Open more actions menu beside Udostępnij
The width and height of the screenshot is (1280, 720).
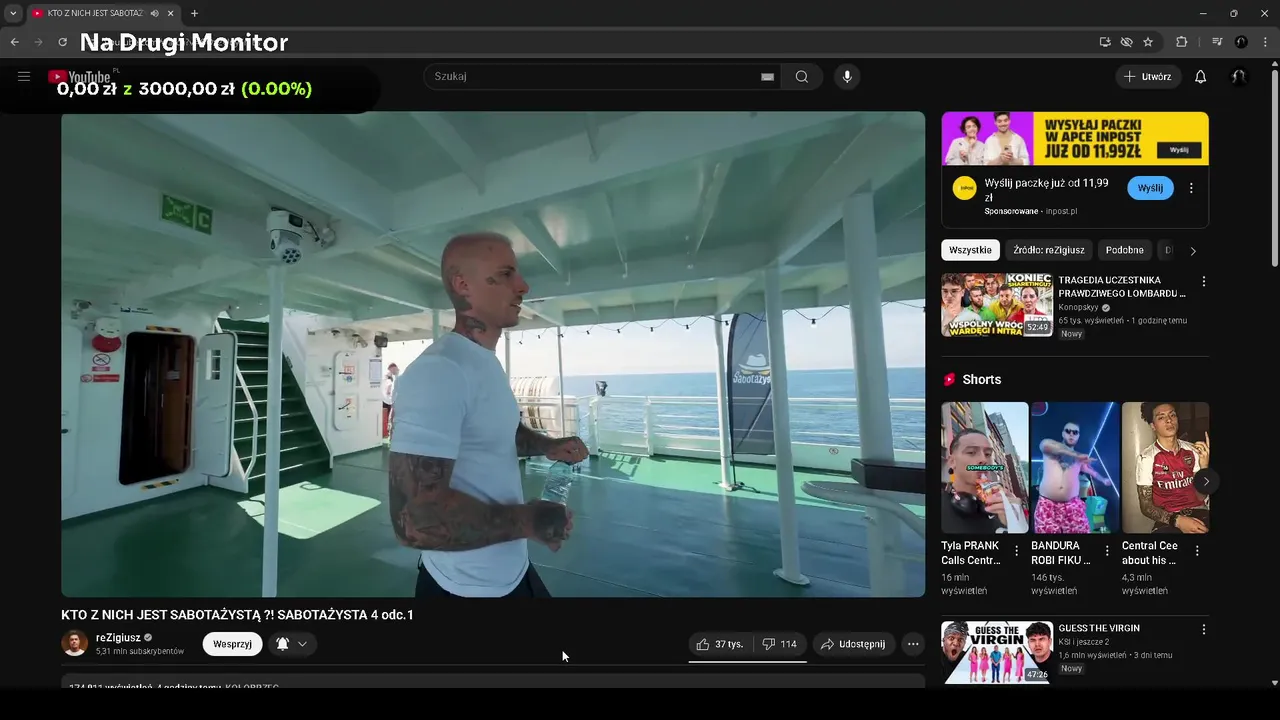[913, 644]
